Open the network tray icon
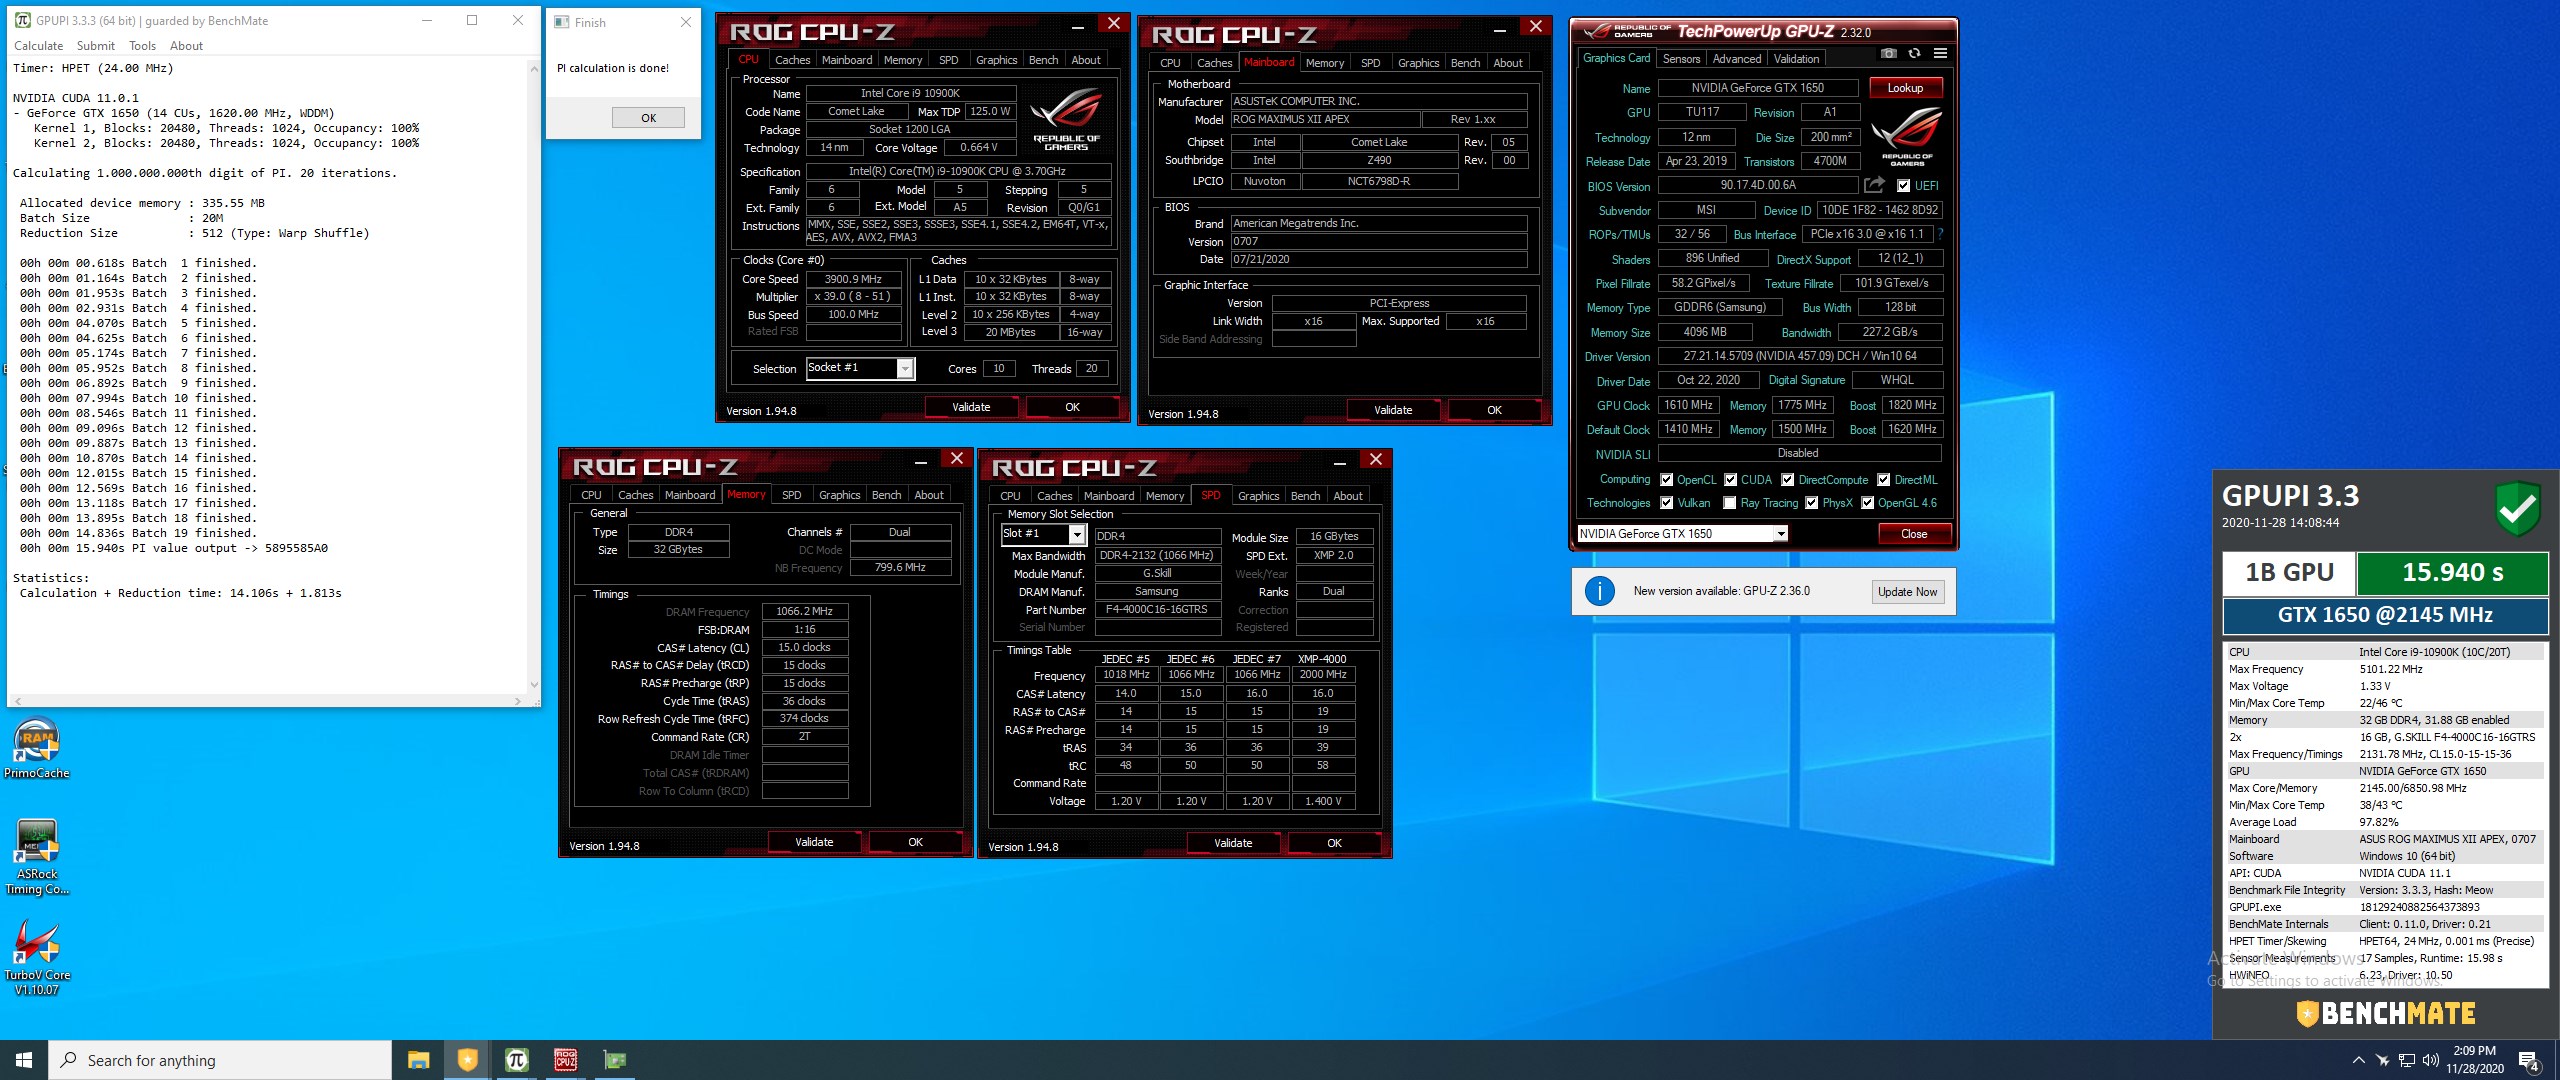This screenshot has height=1080, width=2560. point(2407,1060)
